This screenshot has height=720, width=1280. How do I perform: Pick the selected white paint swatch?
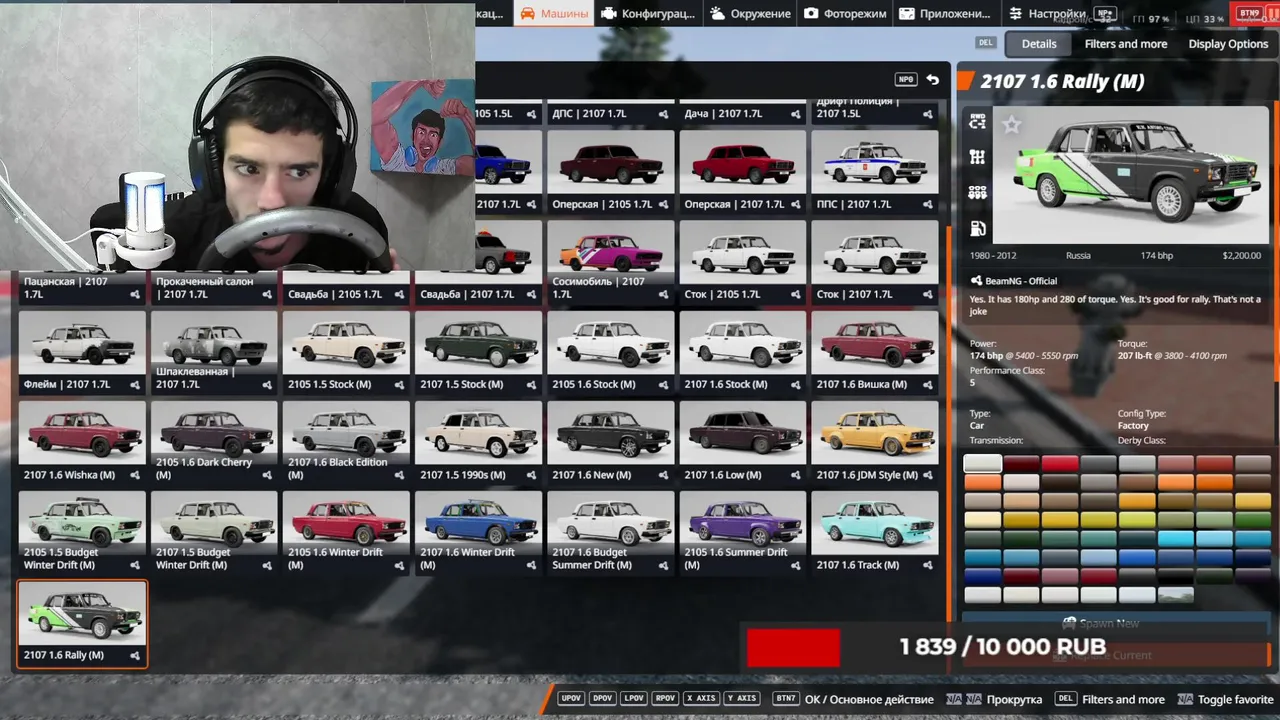point(982,463)
